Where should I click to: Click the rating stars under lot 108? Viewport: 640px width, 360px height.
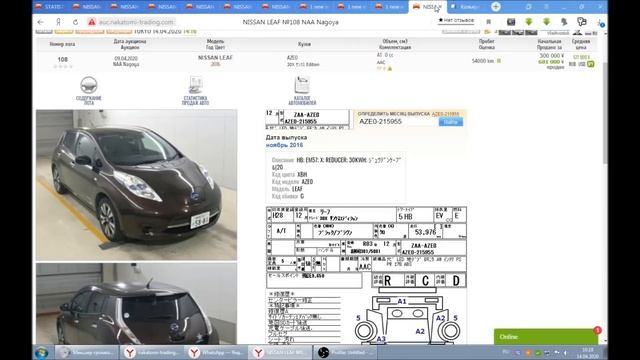coord(62,66)
